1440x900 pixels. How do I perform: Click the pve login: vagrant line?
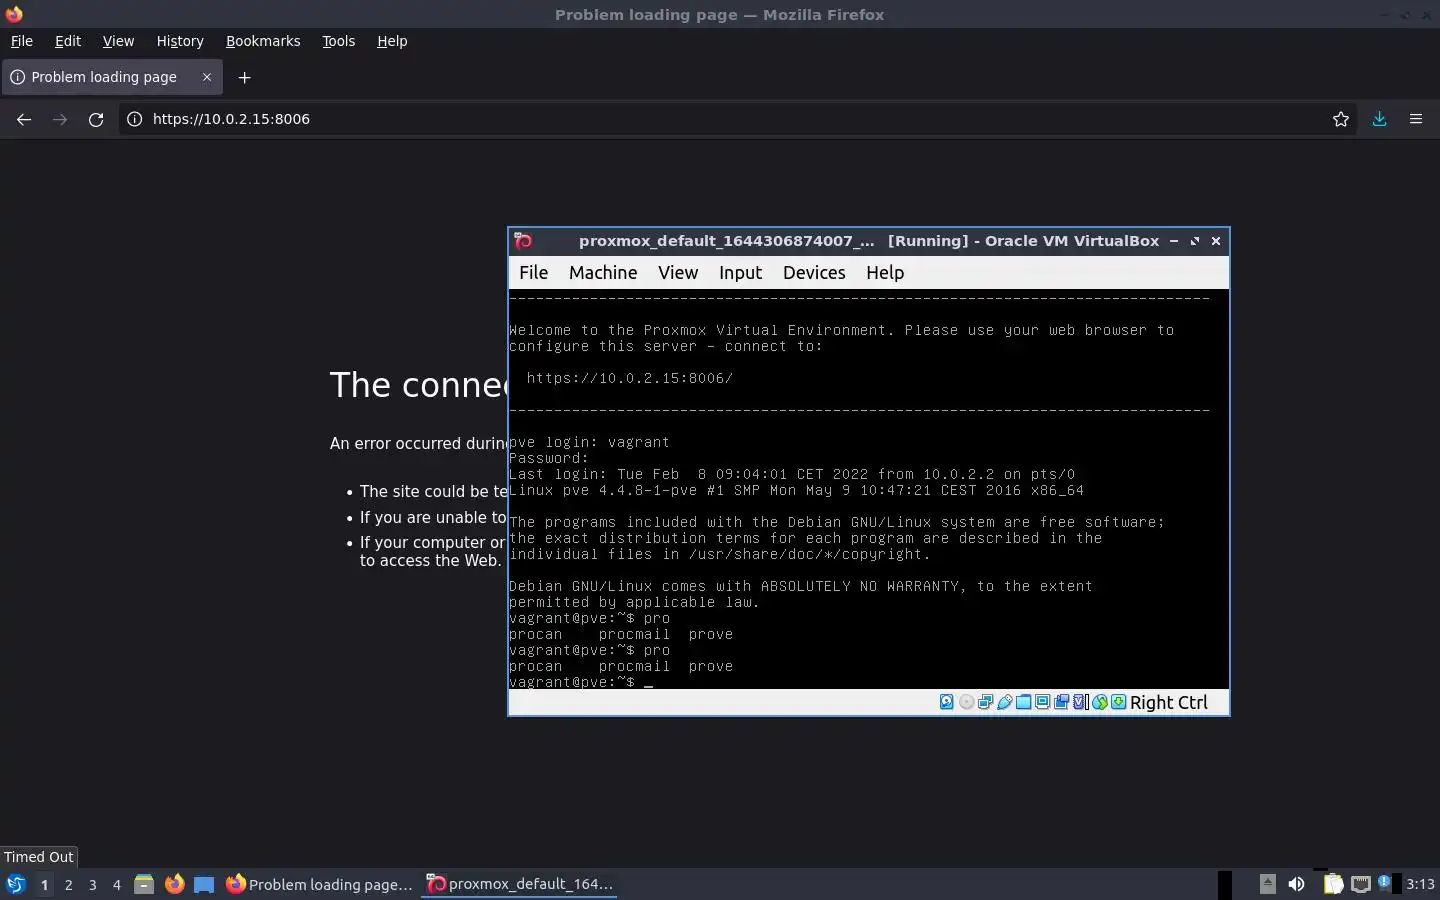[589, 442]
